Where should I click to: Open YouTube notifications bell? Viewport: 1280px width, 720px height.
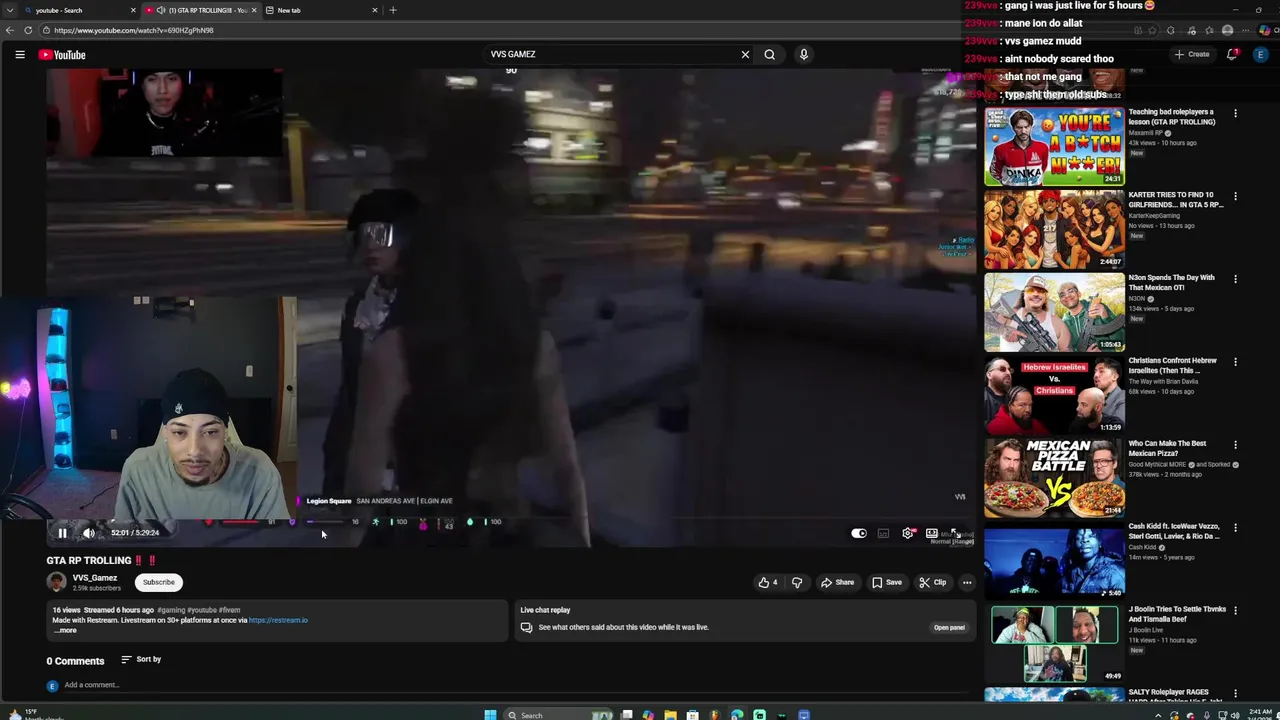[1232, 54]
